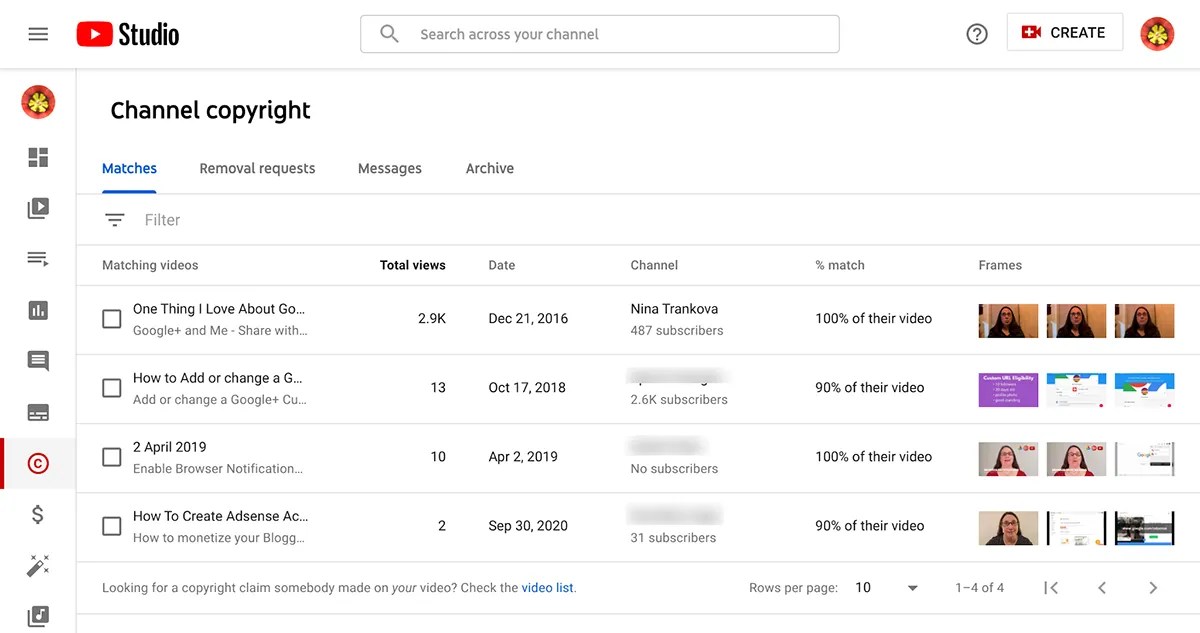Open the Comments section
Screen dimensions: 1200x633
[37, 361]
